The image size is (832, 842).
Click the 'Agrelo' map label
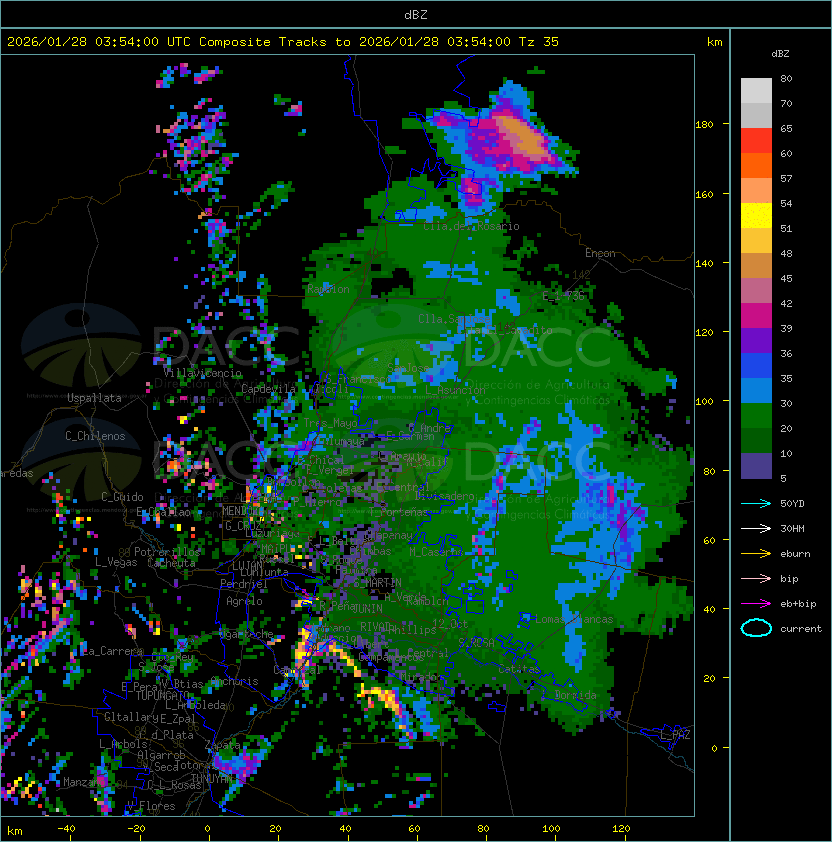point(244,601)
